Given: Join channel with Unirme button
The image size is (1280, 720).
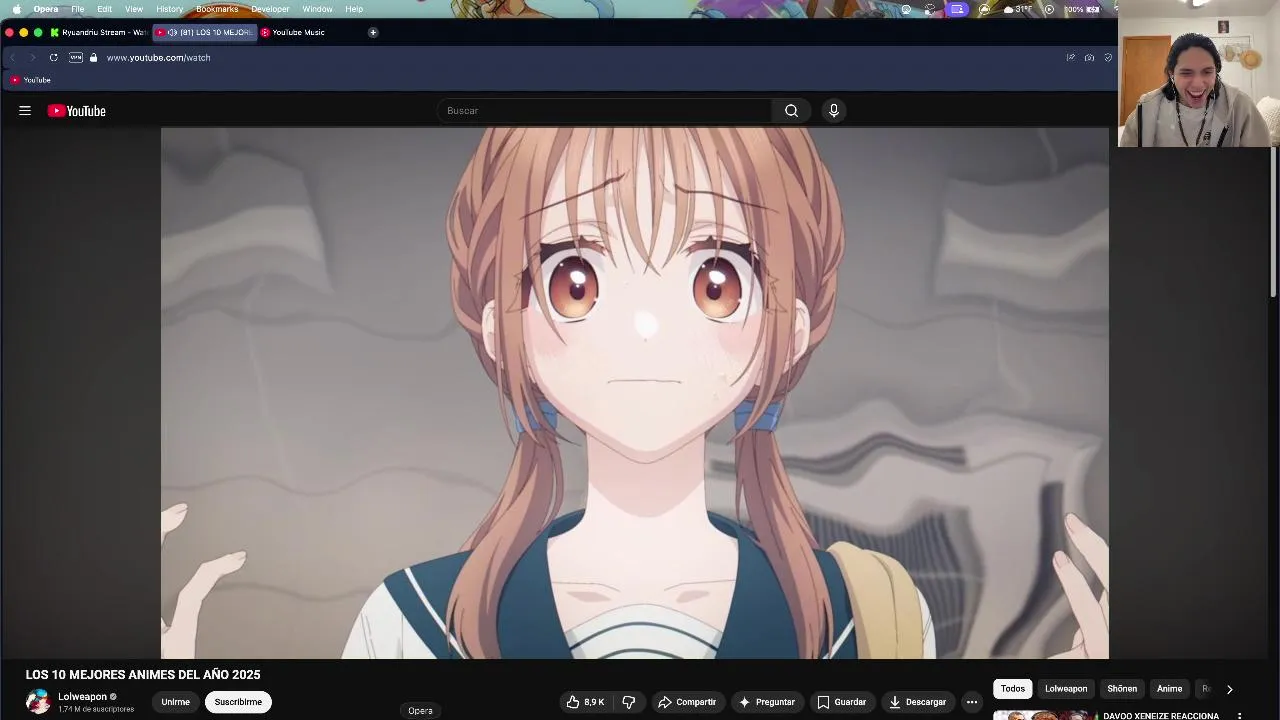Looking at the screenshot, I should 176,702.
